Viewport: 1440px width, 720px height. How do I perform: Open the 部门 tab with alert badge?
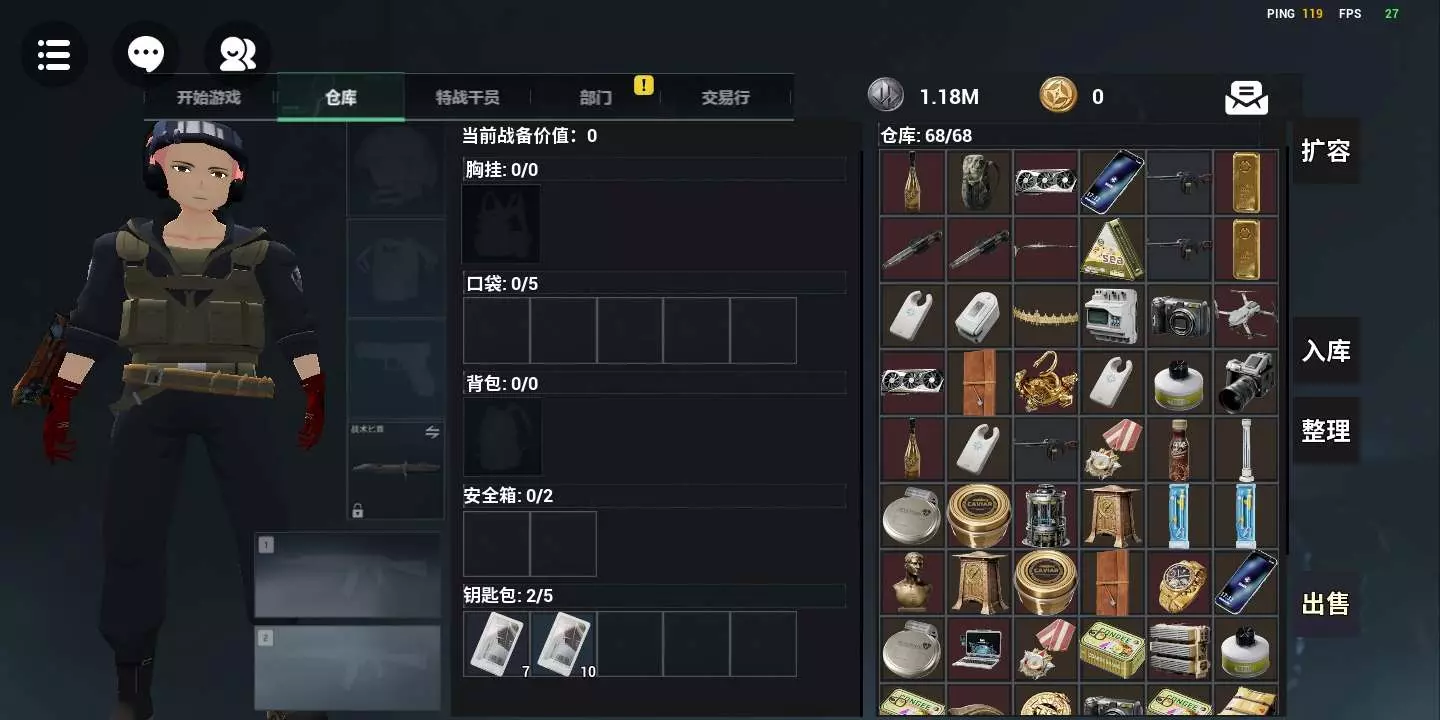tap(596, 98)
